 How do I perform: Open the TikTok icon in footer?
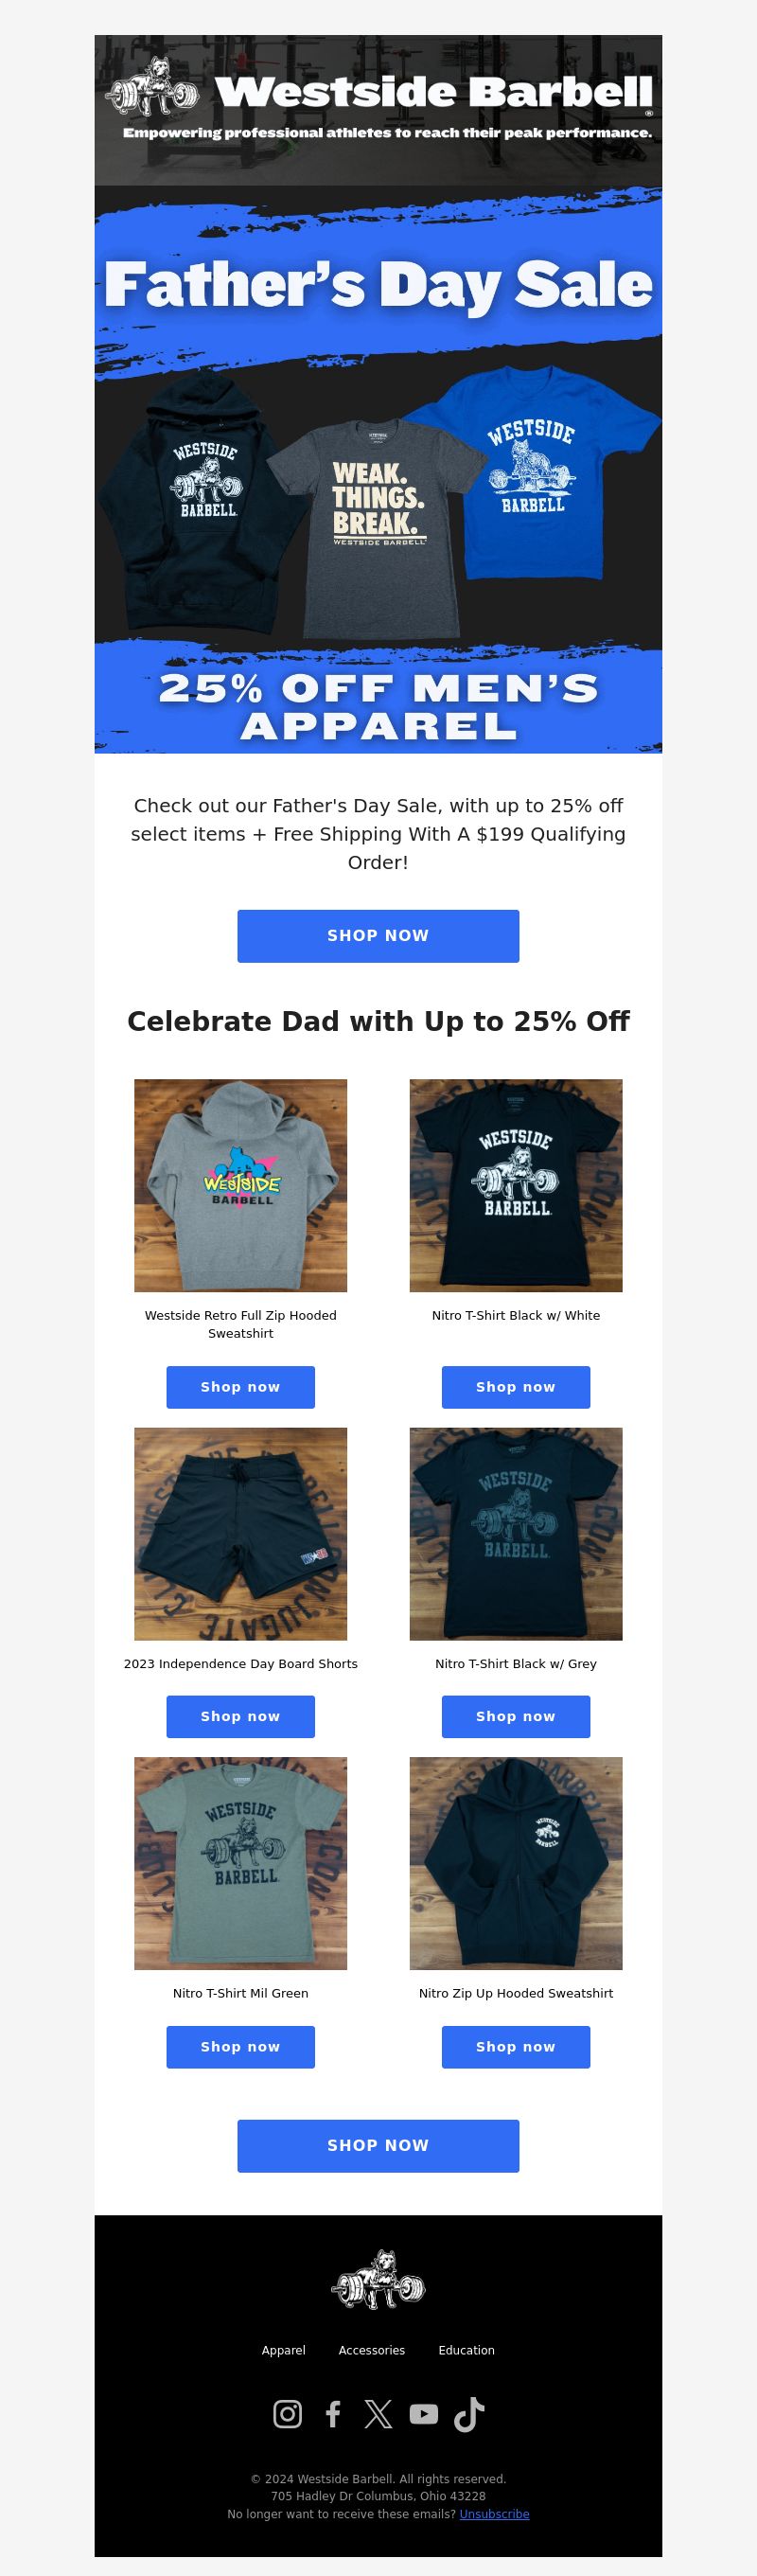(469, 2414)
